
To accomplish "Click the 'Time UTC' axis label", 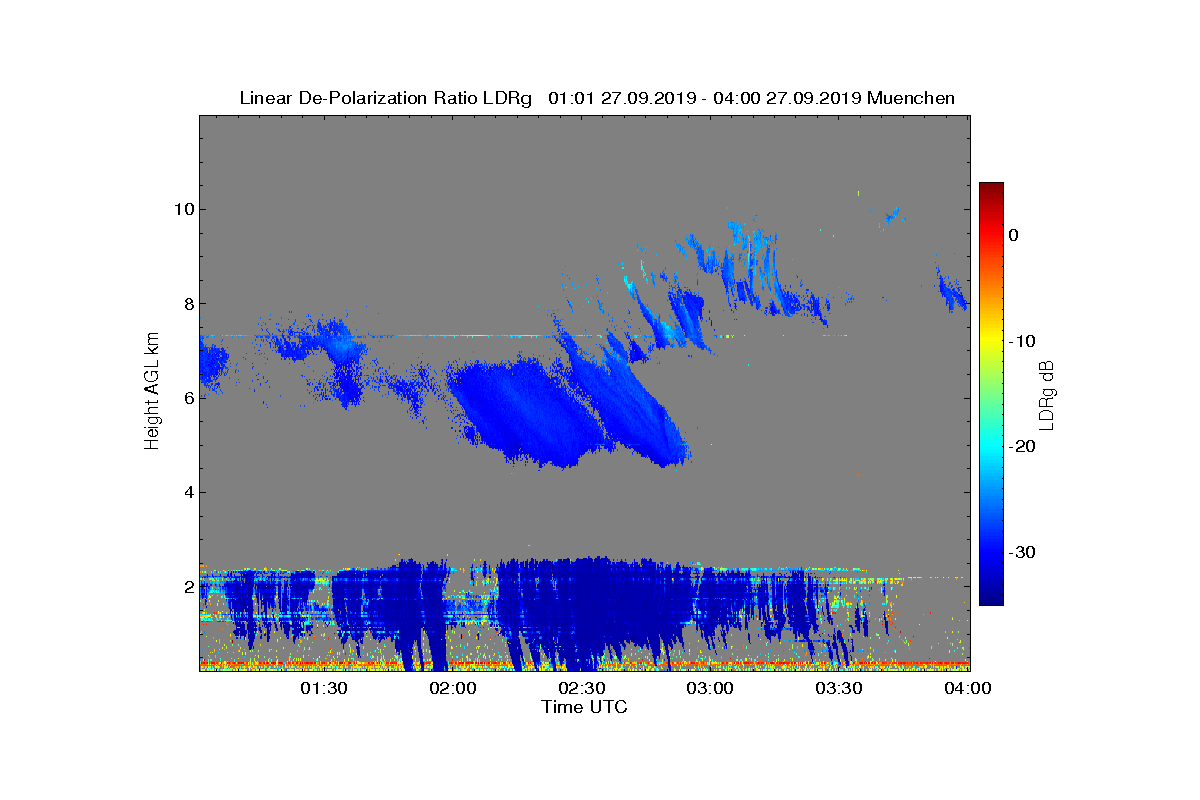I will click(x=585, y=707).
